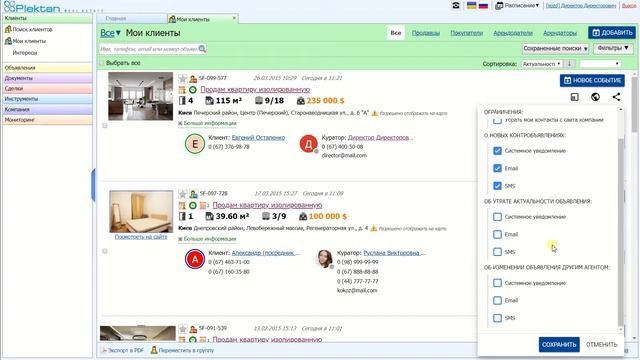Open the Расписание dropdown
The image size is (640, 360).
[517, 5]
